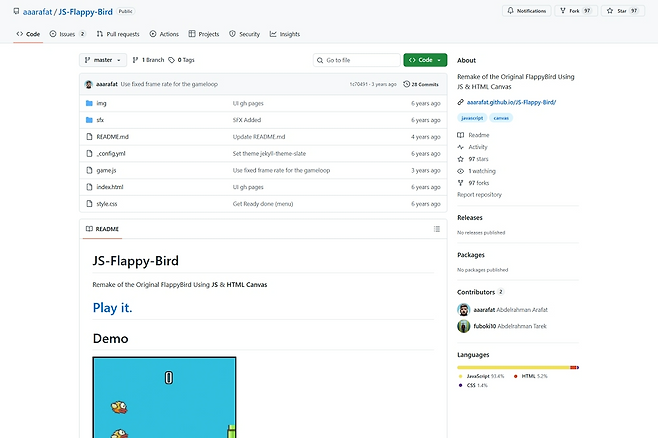Click the commit author avatar next to aaarafat
658x438 pixels.
(x=89, y=84)
